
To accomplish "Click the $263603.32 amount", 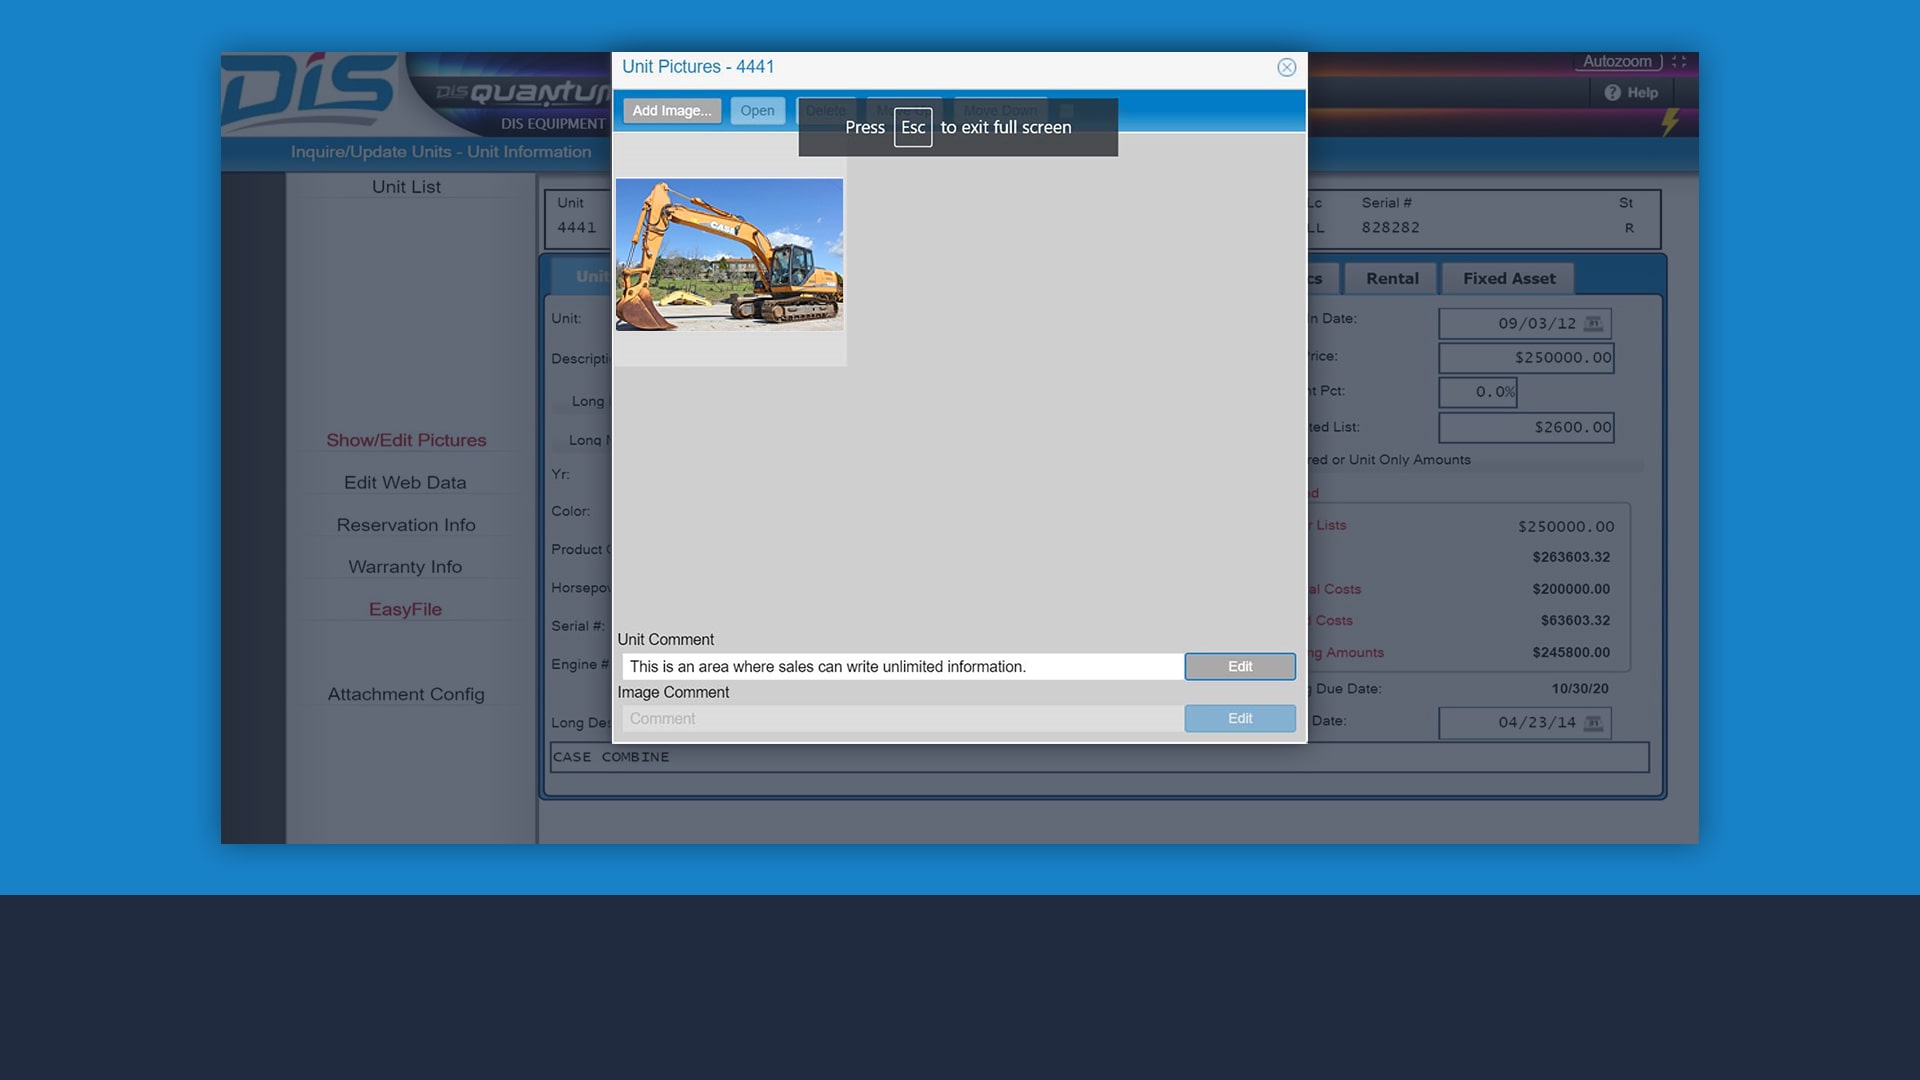I will coord(1571,557).
